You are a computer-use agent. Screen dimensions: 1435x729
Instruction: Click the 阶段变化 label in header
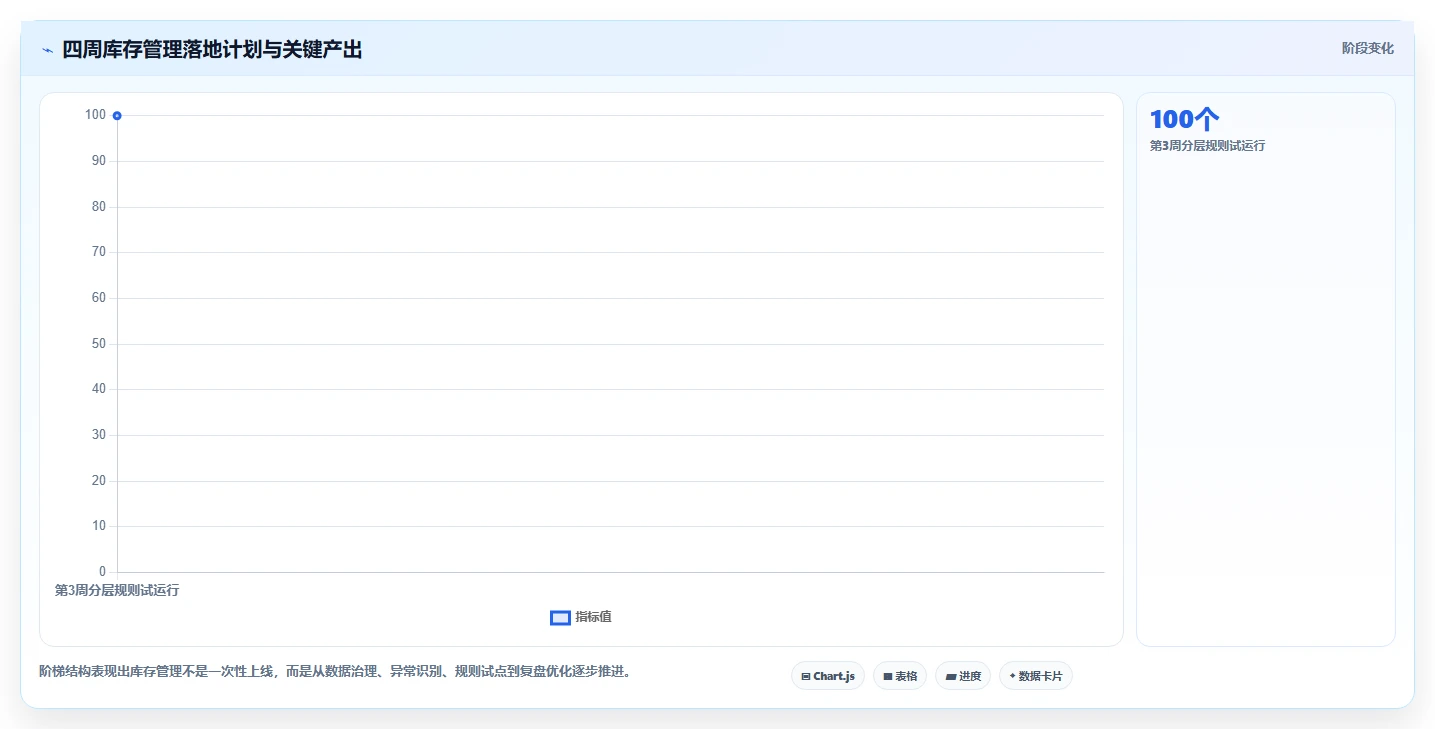[1367, 48]
